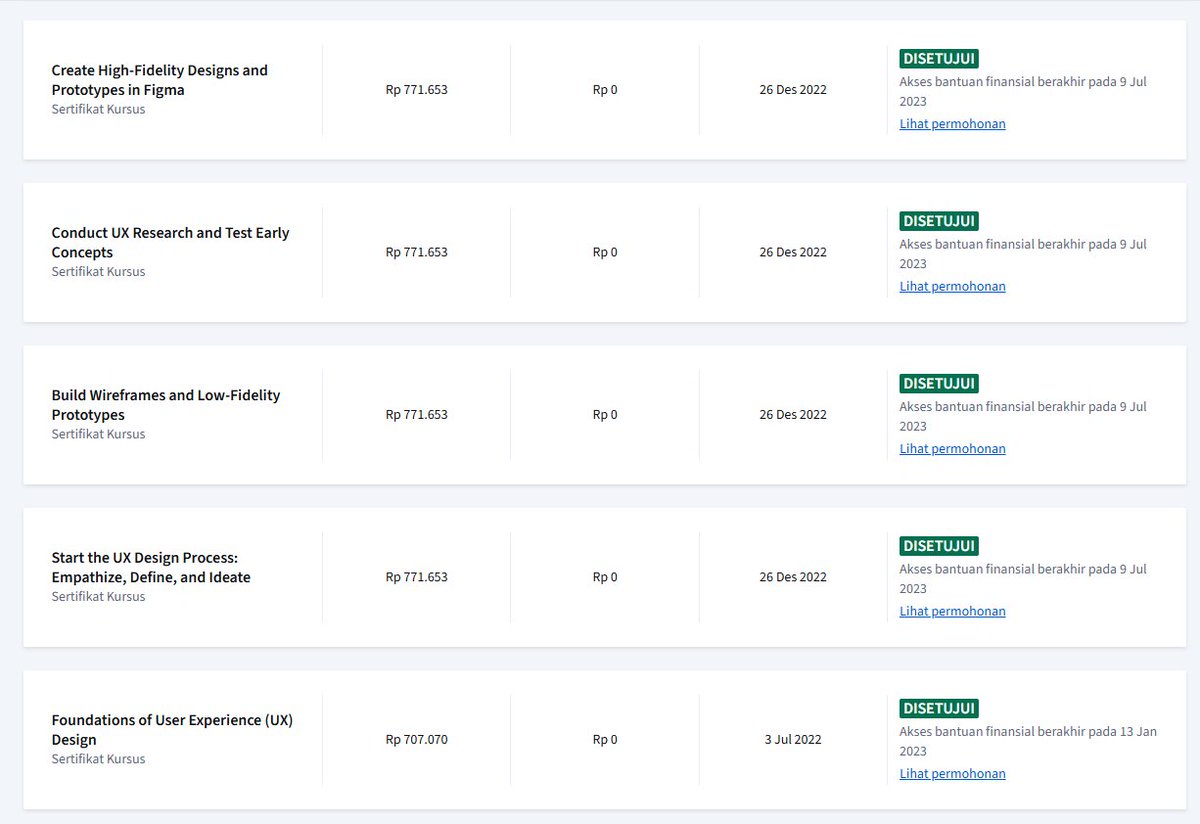Open Lihat permohonan for Figma prototypes course
The image size is (1200, 824).
click(x=952, y=124)
